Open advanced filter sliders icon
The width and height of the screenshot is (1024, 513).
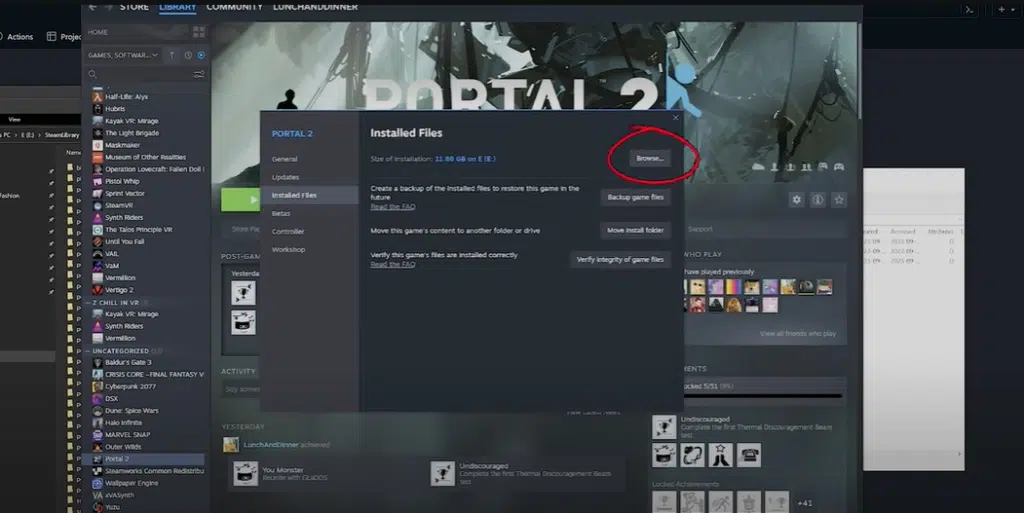[199, 74]
